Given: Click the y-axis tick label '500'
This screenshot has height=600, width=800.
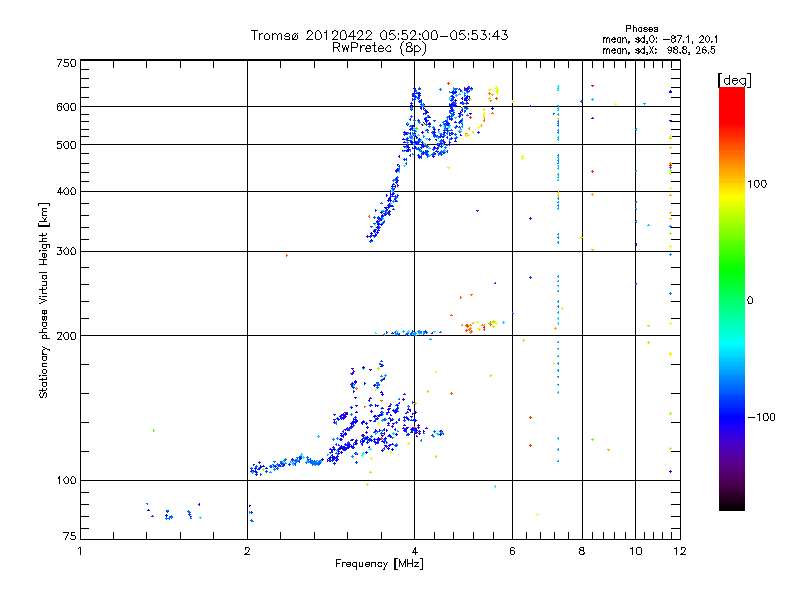Looking at the screenshot, I should (66, 145).
